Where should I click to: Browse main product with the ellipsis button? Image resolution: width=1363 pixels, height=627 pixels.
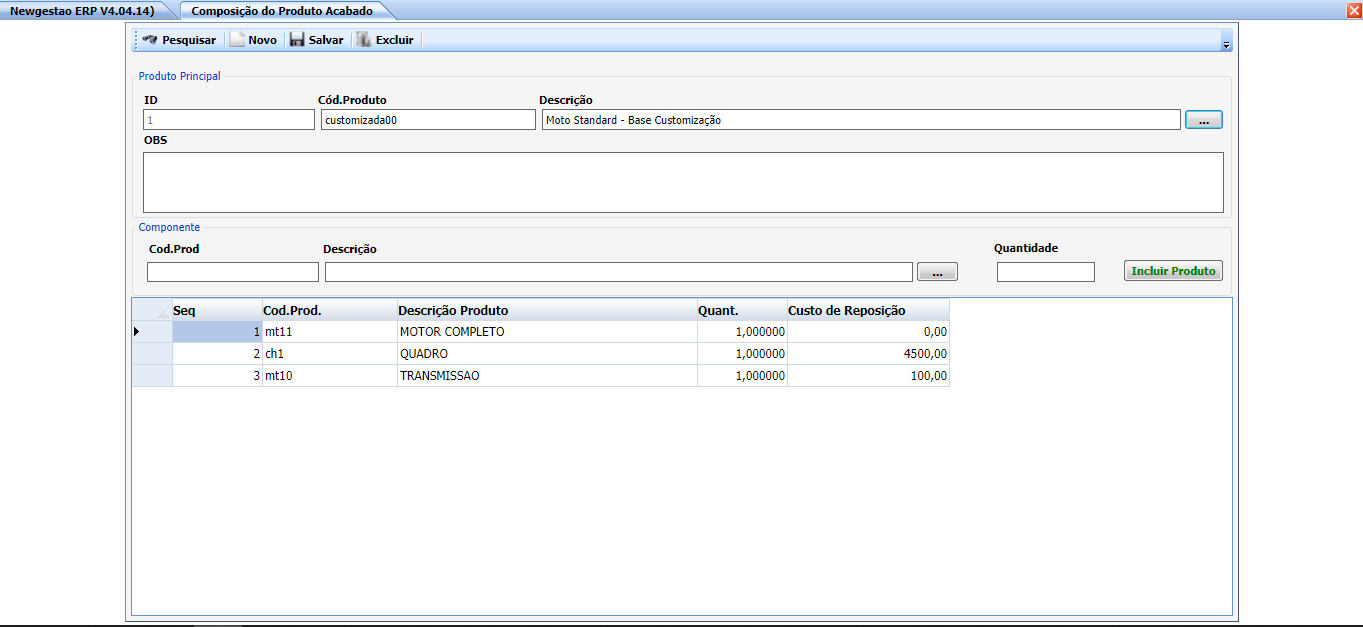pyautogui.click(x=1204, y=120)
